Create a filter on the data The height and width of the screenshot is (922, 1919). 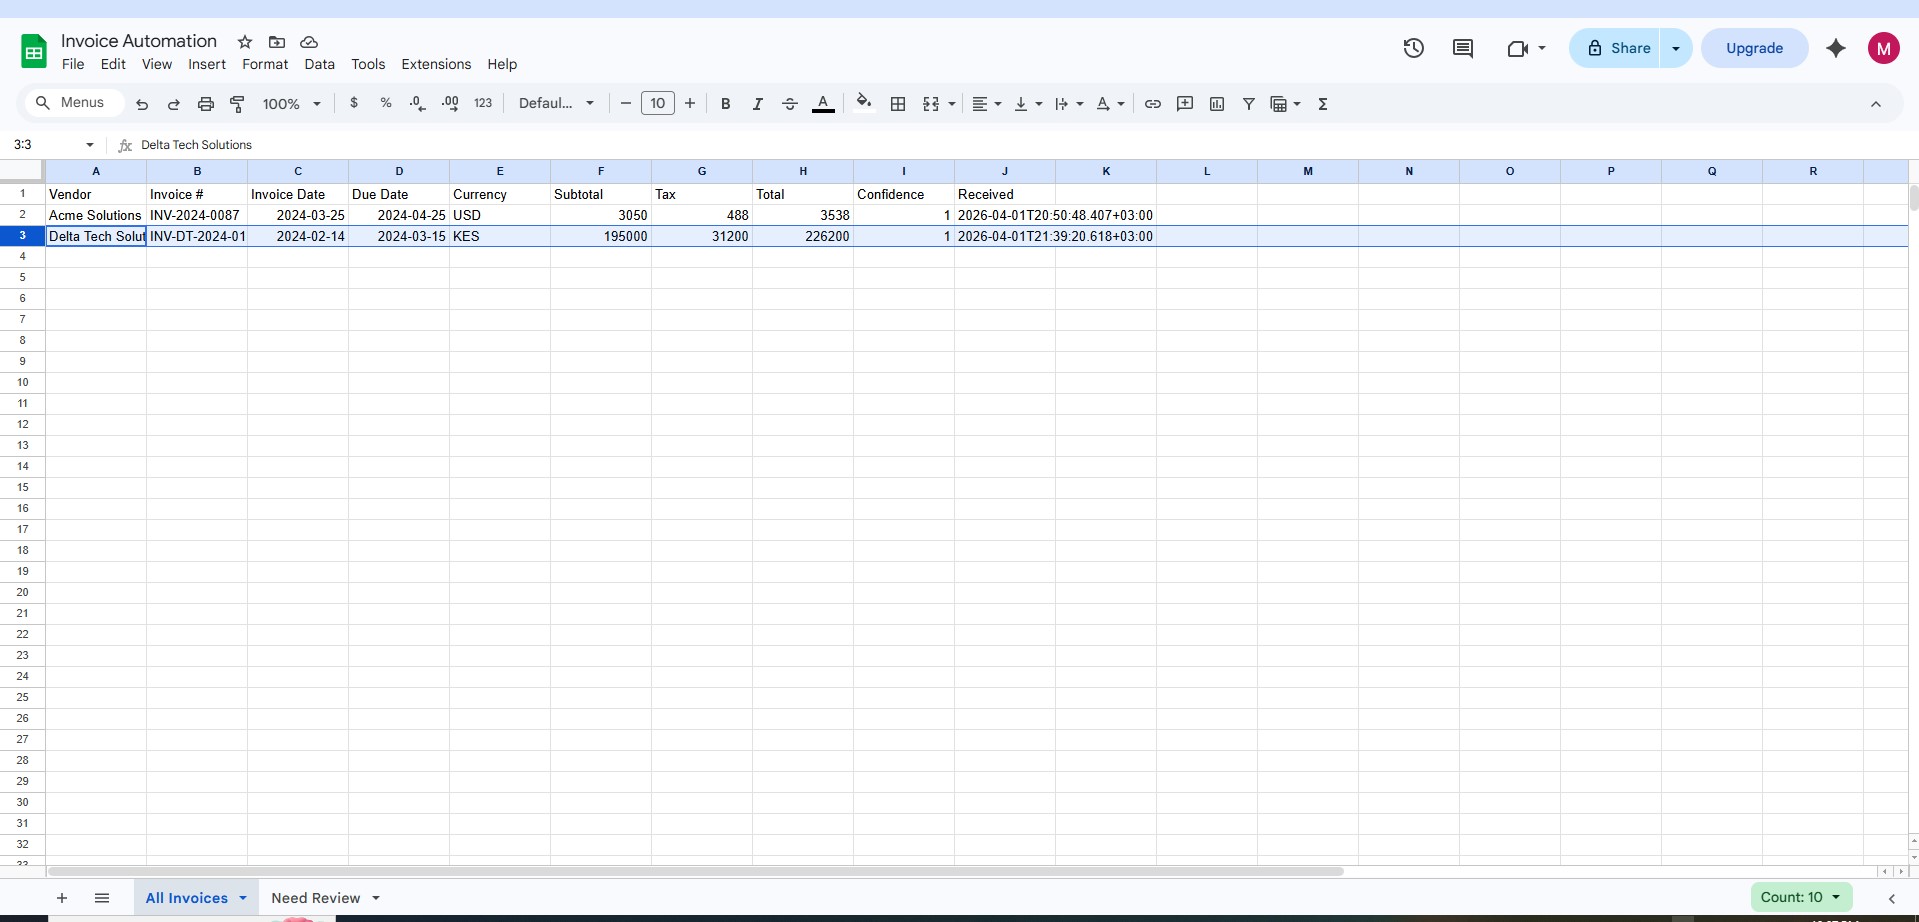pyautogui.click(x=1248, y=103)
